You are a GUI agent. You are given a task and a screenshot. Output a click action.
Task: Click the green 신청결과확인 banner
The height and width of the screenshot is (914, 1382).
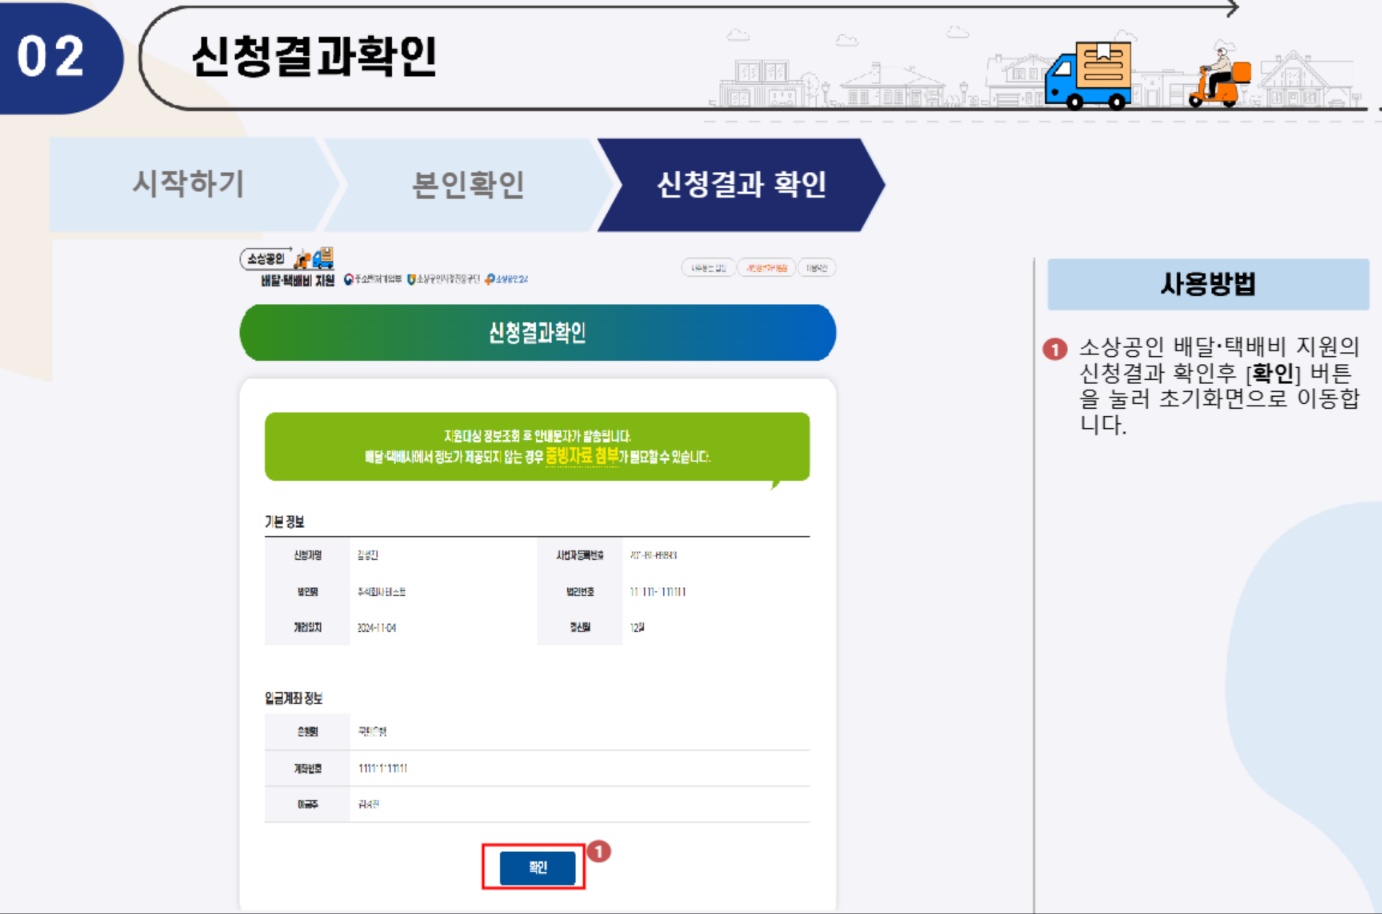pos(538,333)
